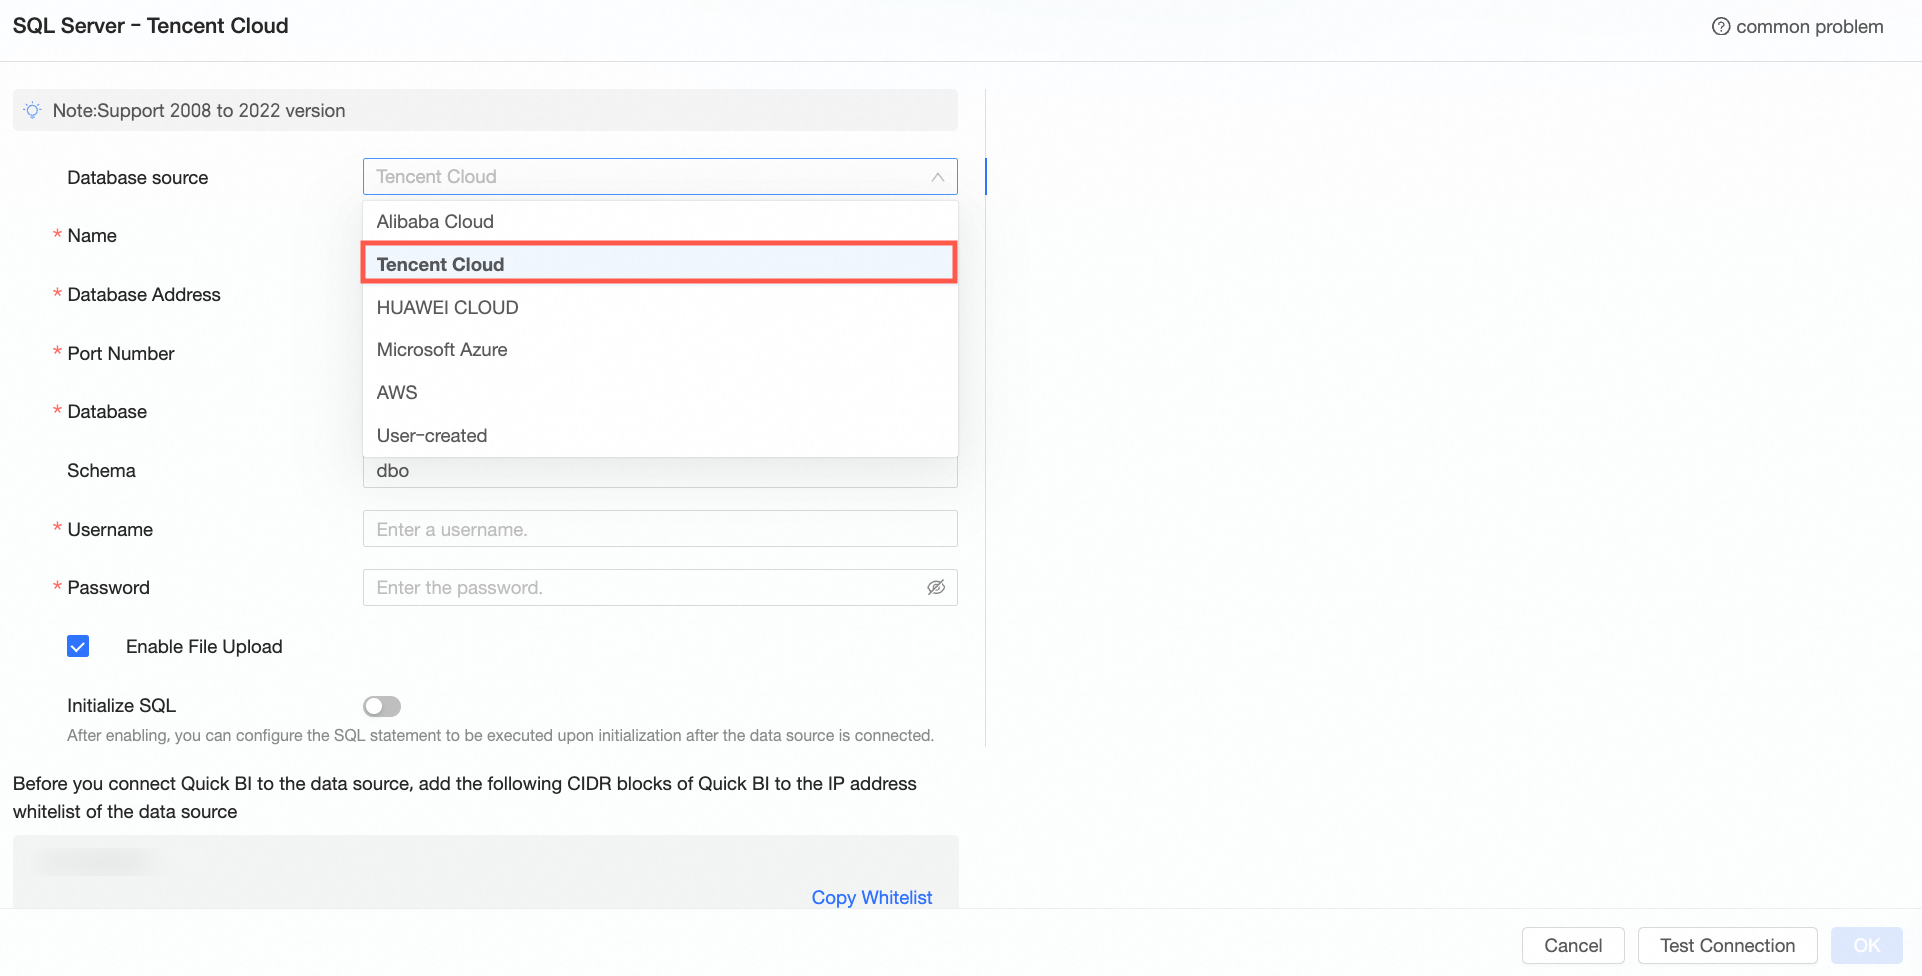Uncheck Enable File Upload checkbox
The height and width of the screenshot is (976, 1922).
(x=78, y=646)
